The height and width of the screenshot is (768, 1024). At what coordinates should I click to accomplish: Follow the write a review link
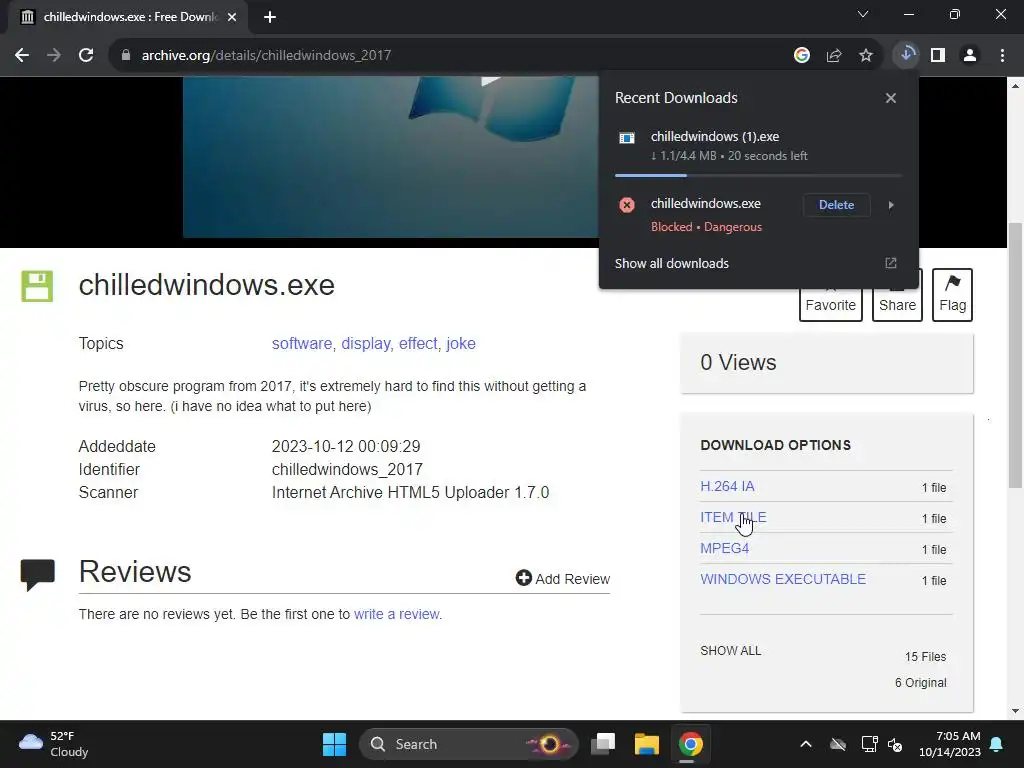(396, 615)
